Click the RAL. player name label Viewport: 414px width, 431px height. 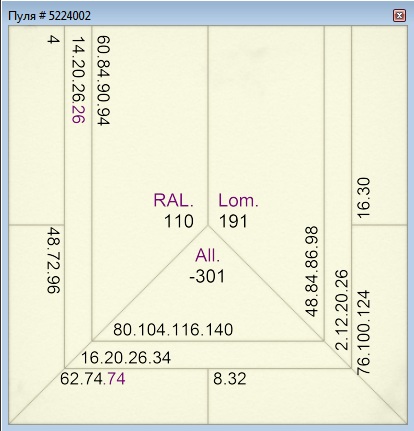[173, 200]
